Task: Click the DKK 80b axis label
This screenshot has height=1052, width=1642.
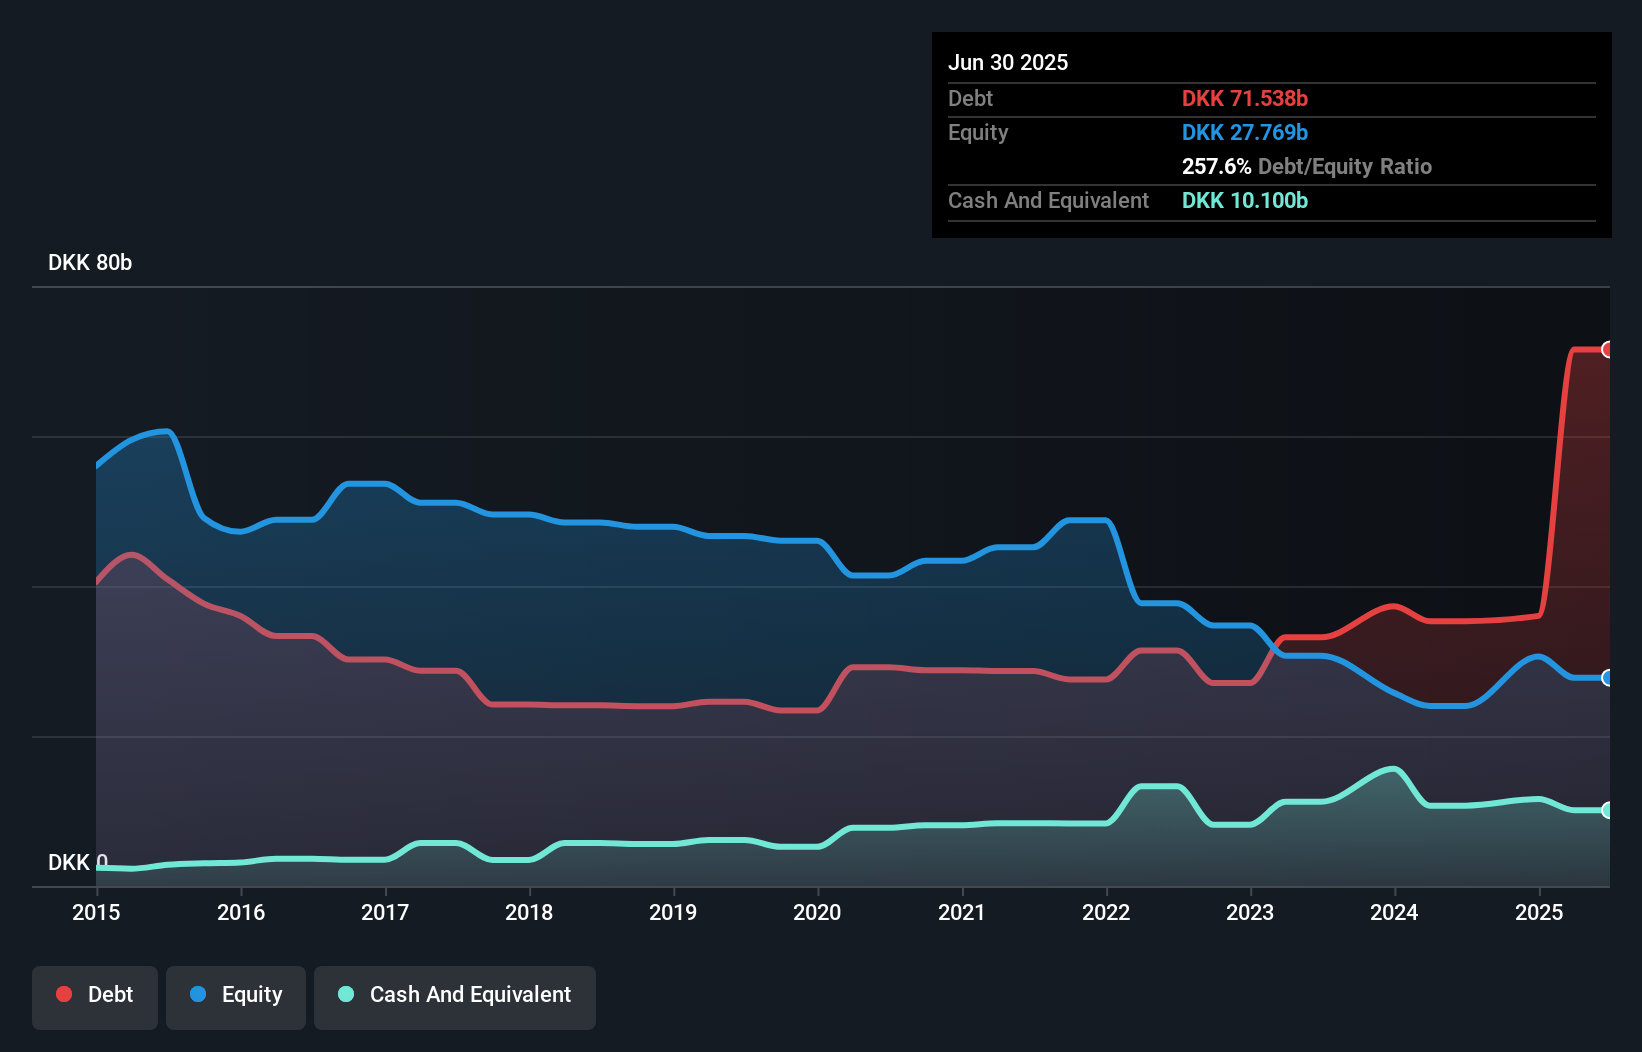Action: pos(89,262)
